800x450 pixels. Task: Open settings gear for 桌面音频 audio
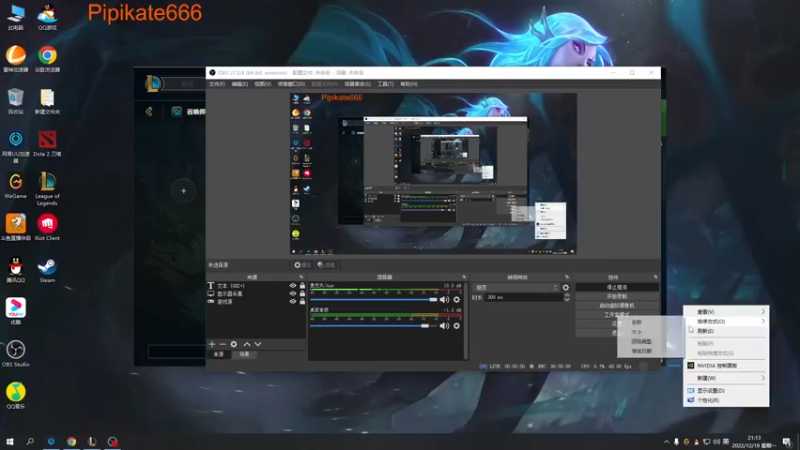pos(457,326)
